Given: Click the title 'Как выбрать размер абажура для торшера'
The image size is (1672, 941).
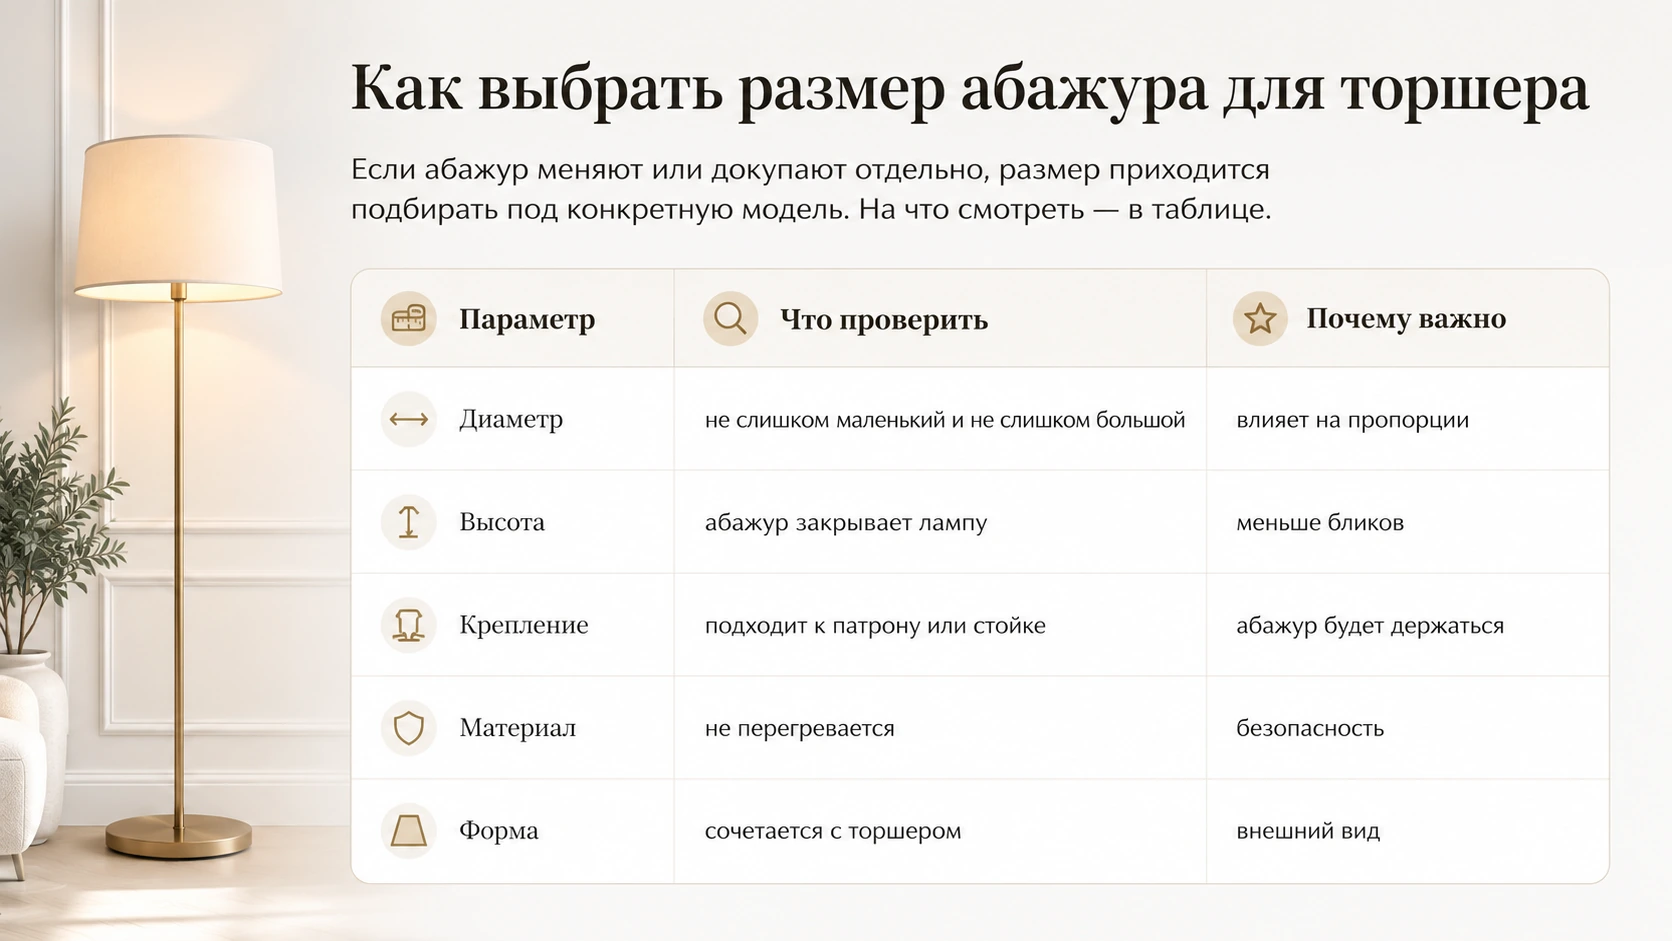Looking at the screenshot, I should tap(970, 90).
